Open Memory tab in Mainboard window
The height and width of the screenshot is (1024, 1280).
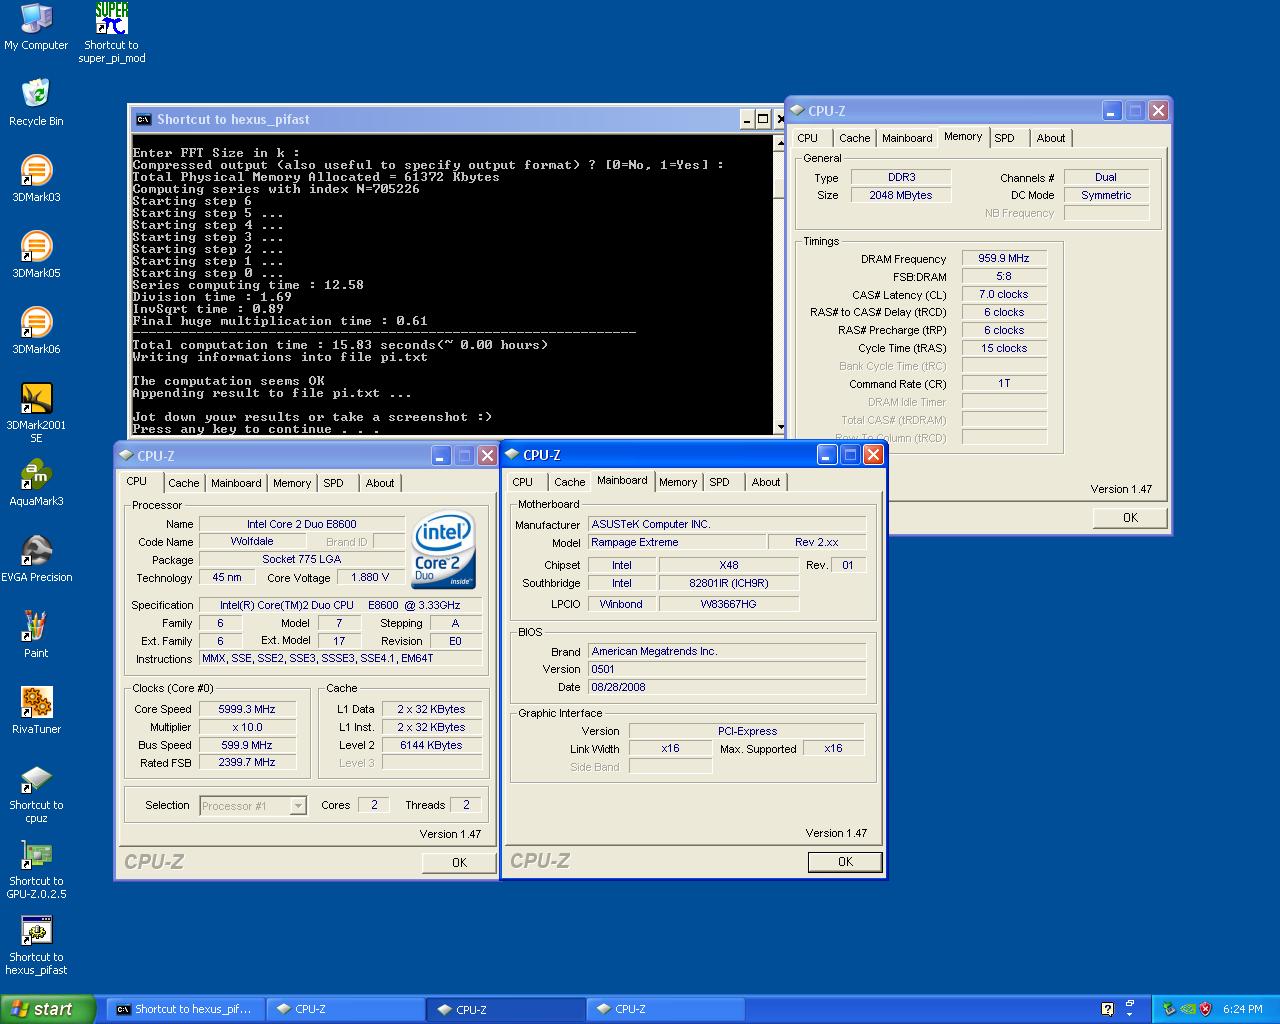pos(678,482)
